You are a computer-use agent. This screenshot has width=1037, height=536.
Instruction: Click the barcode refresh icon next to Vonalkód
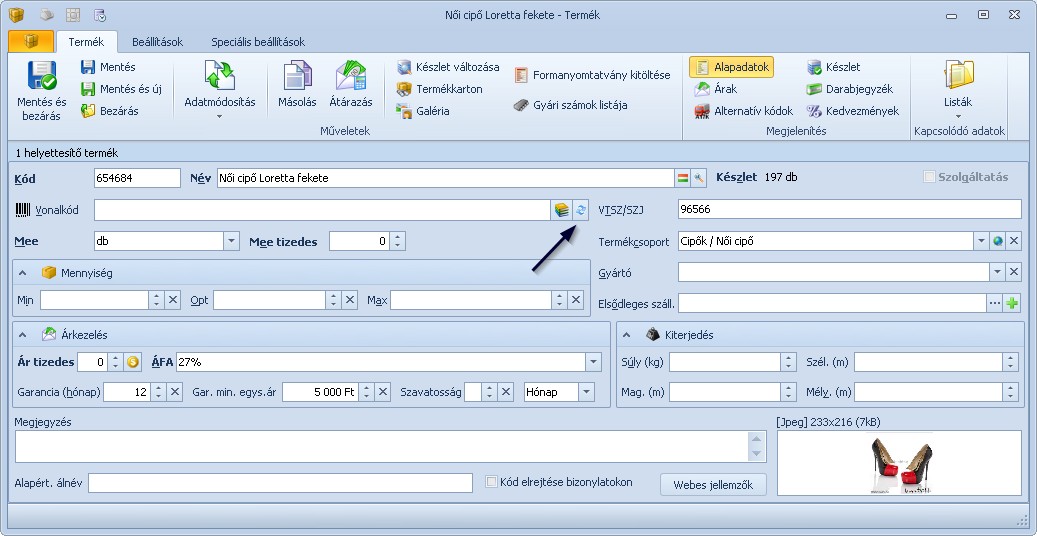(580, 209)
